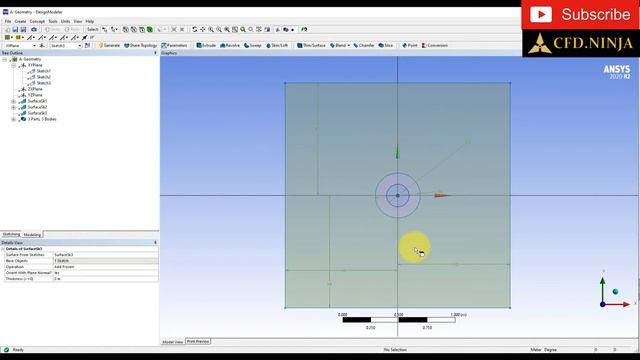Select YZPlane in the tree outline
The height and width of the screenshot is (360, 640).
[35, 95]
